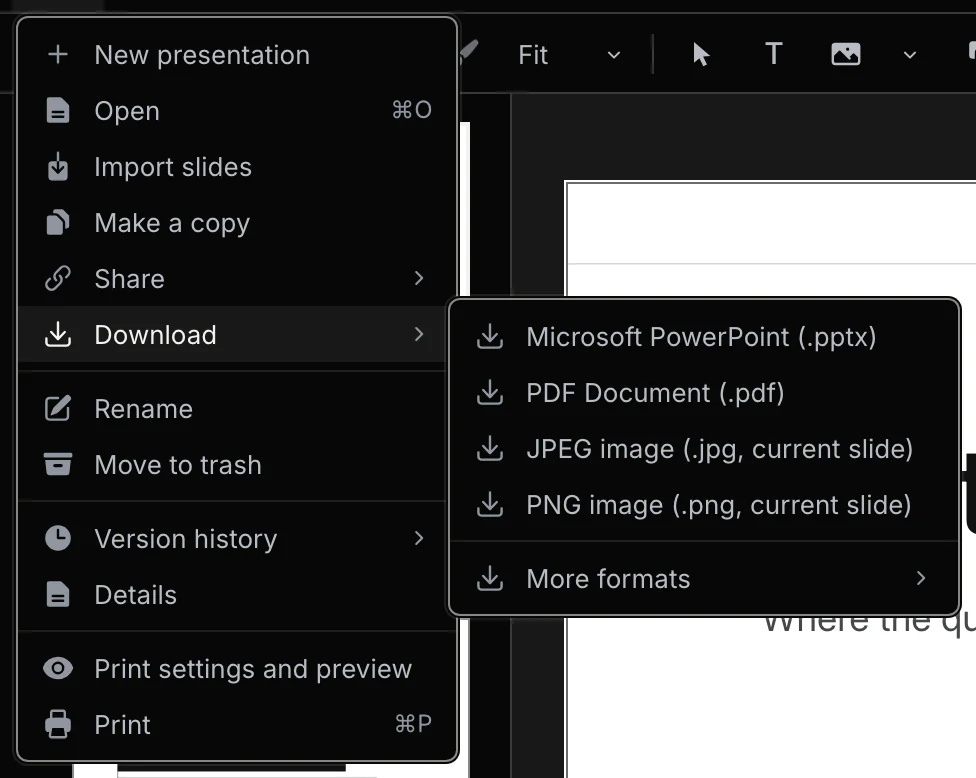Click the plus icon beside New presentation

tap(58, 55)
